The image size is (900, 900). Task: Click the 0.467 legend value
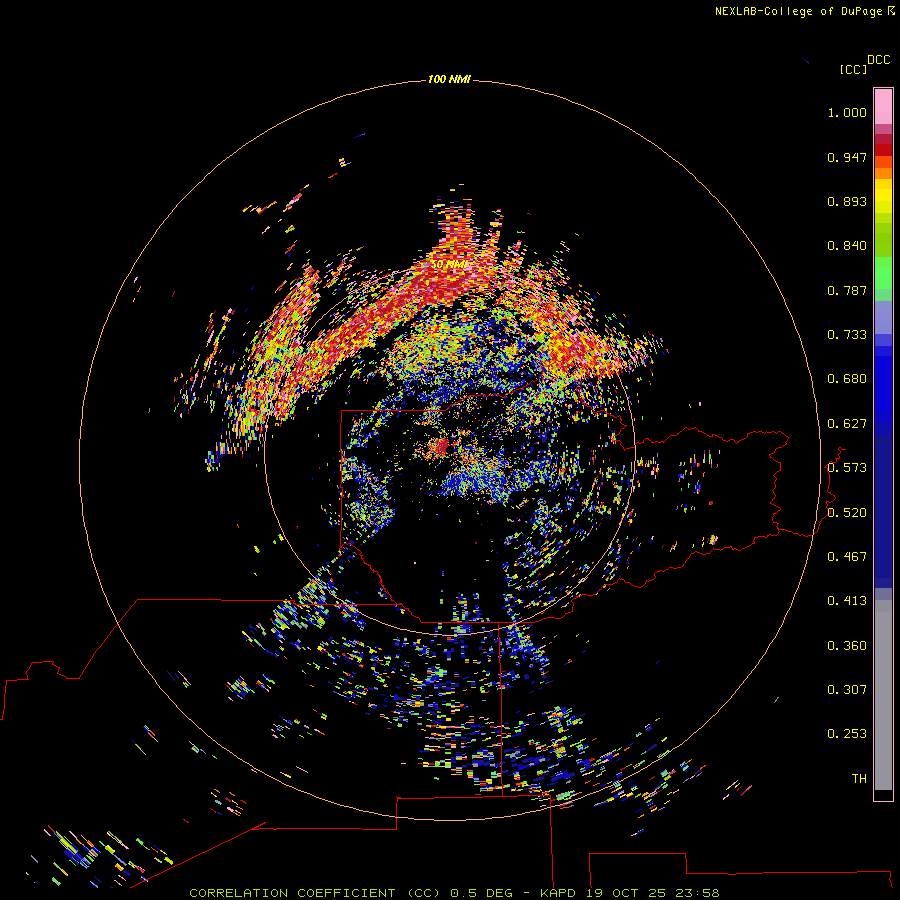click(x=847, y=557)
